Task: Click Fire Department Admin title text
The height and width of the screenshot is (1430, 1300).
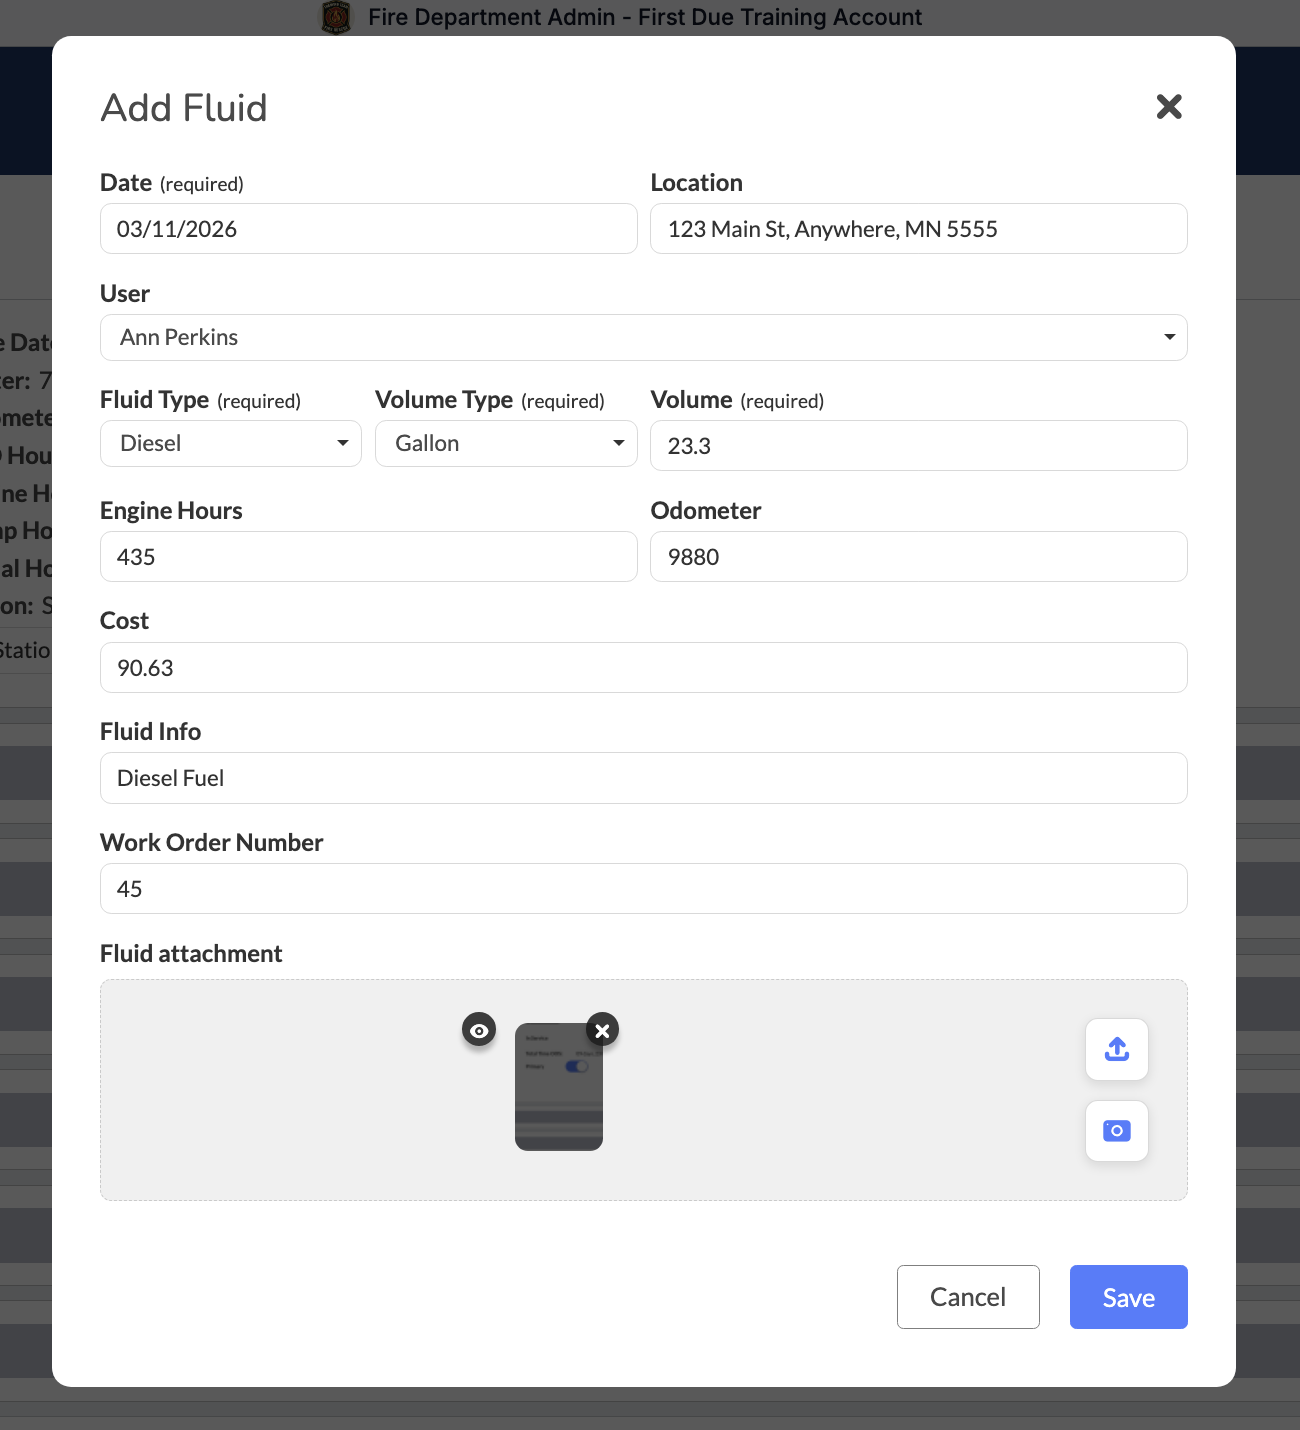Action: 645,17
